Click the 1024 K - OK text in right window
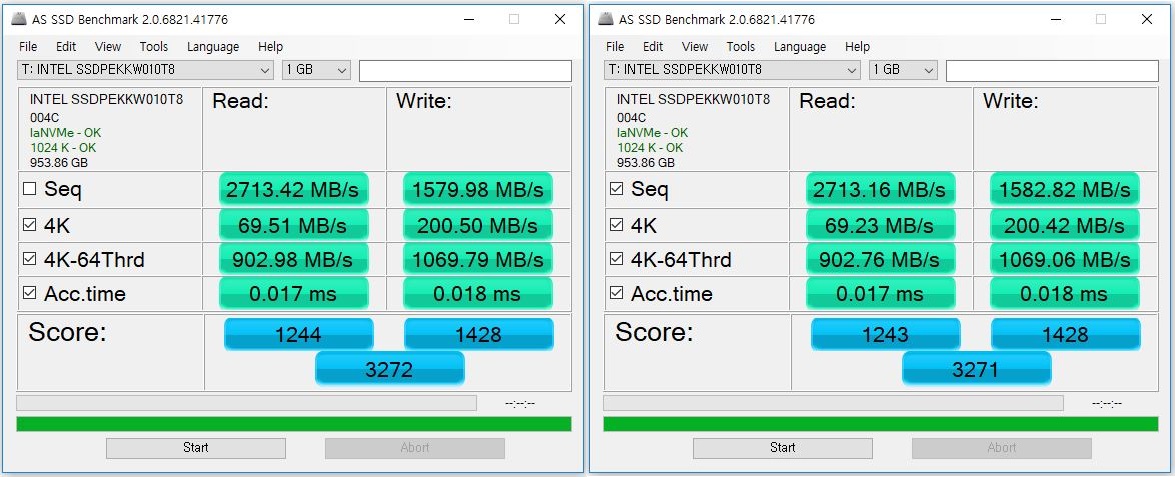The image size is (1175, 477). click(650, 148)
